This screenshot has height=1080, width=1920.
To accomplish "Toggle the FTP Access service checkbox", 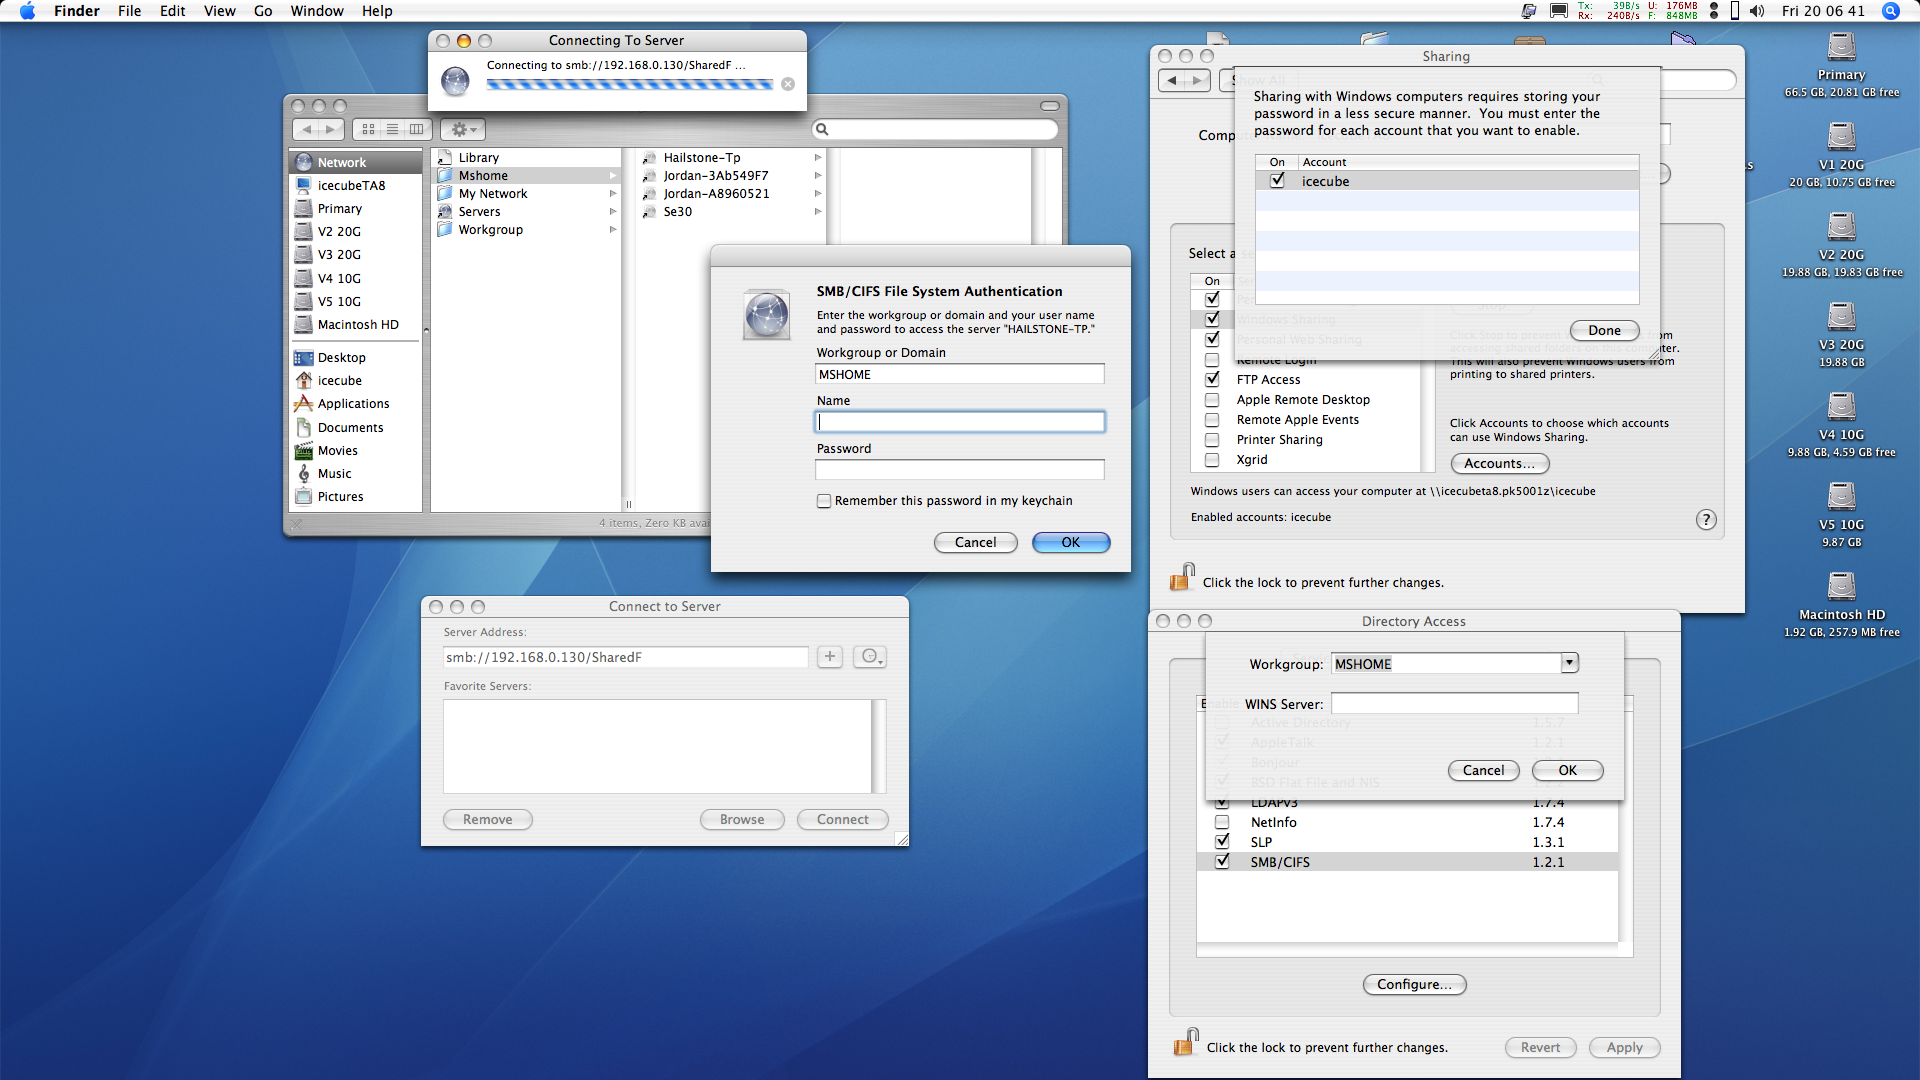I will coord(1212,380).
